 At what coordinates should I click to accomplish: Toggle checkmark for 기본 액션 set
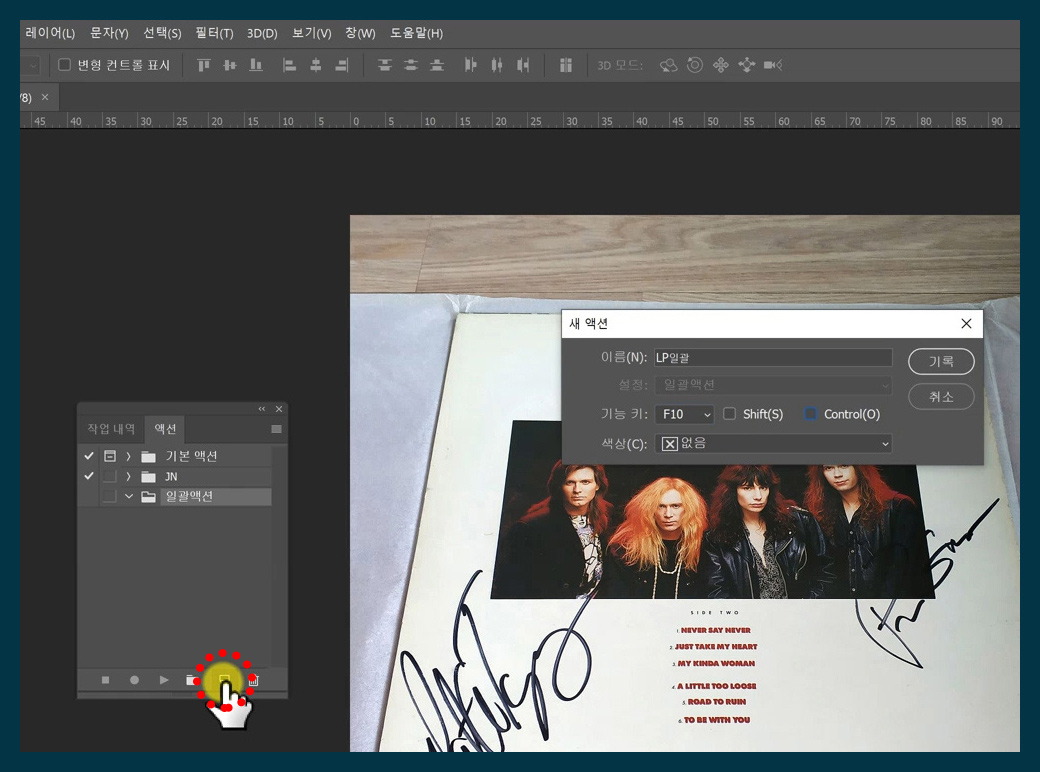[89, 456]
